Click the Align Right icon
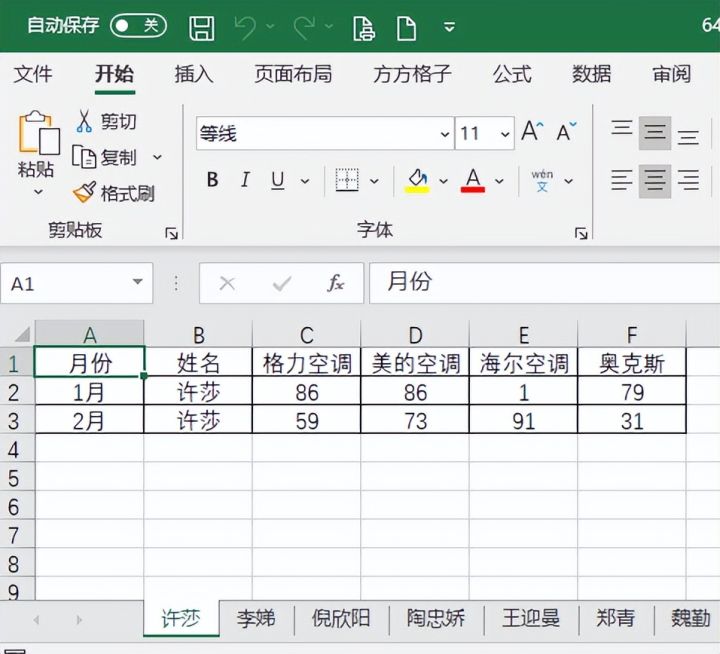 pyautogui.click(x=688, y=180)
